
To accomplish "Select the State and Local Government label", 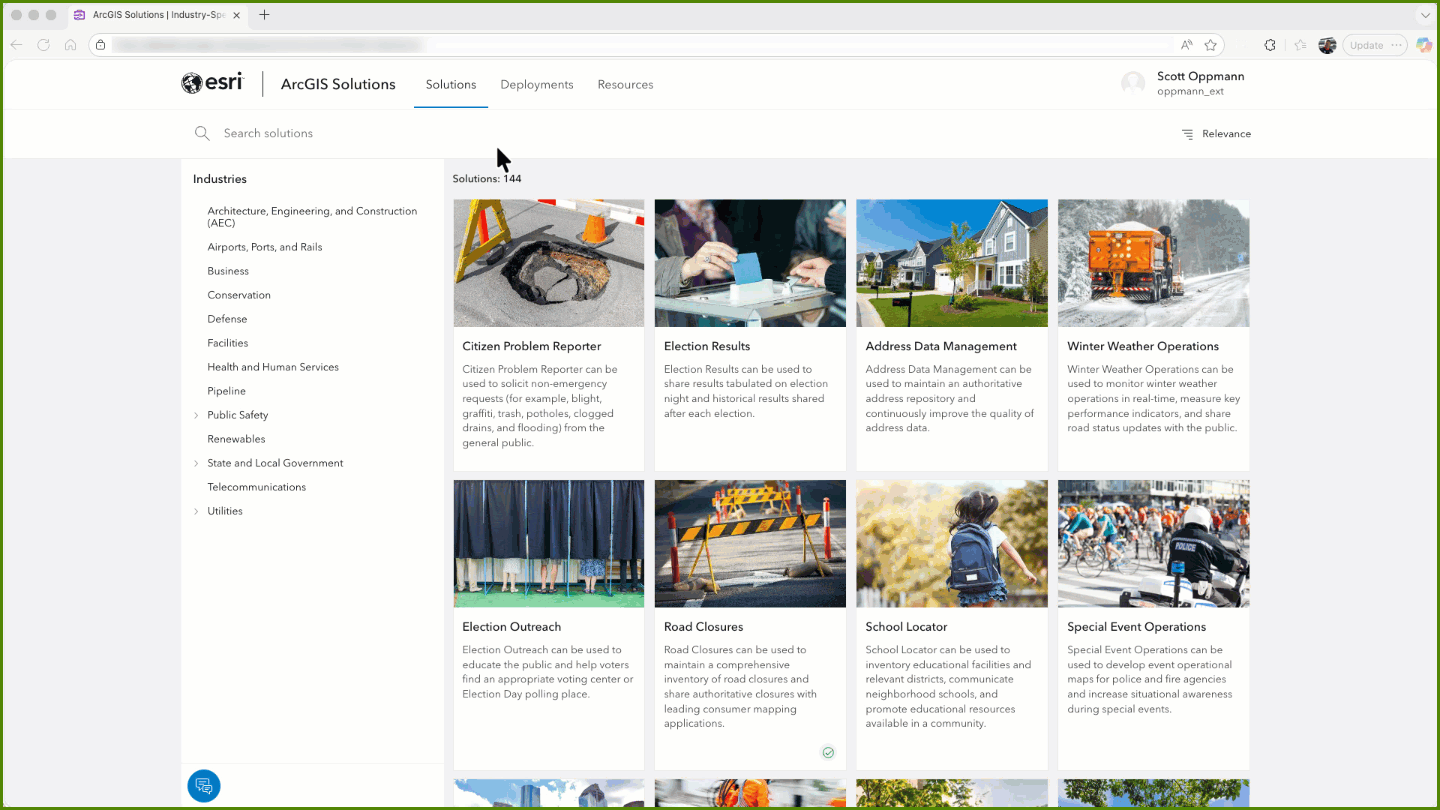I will pos(275,463).
